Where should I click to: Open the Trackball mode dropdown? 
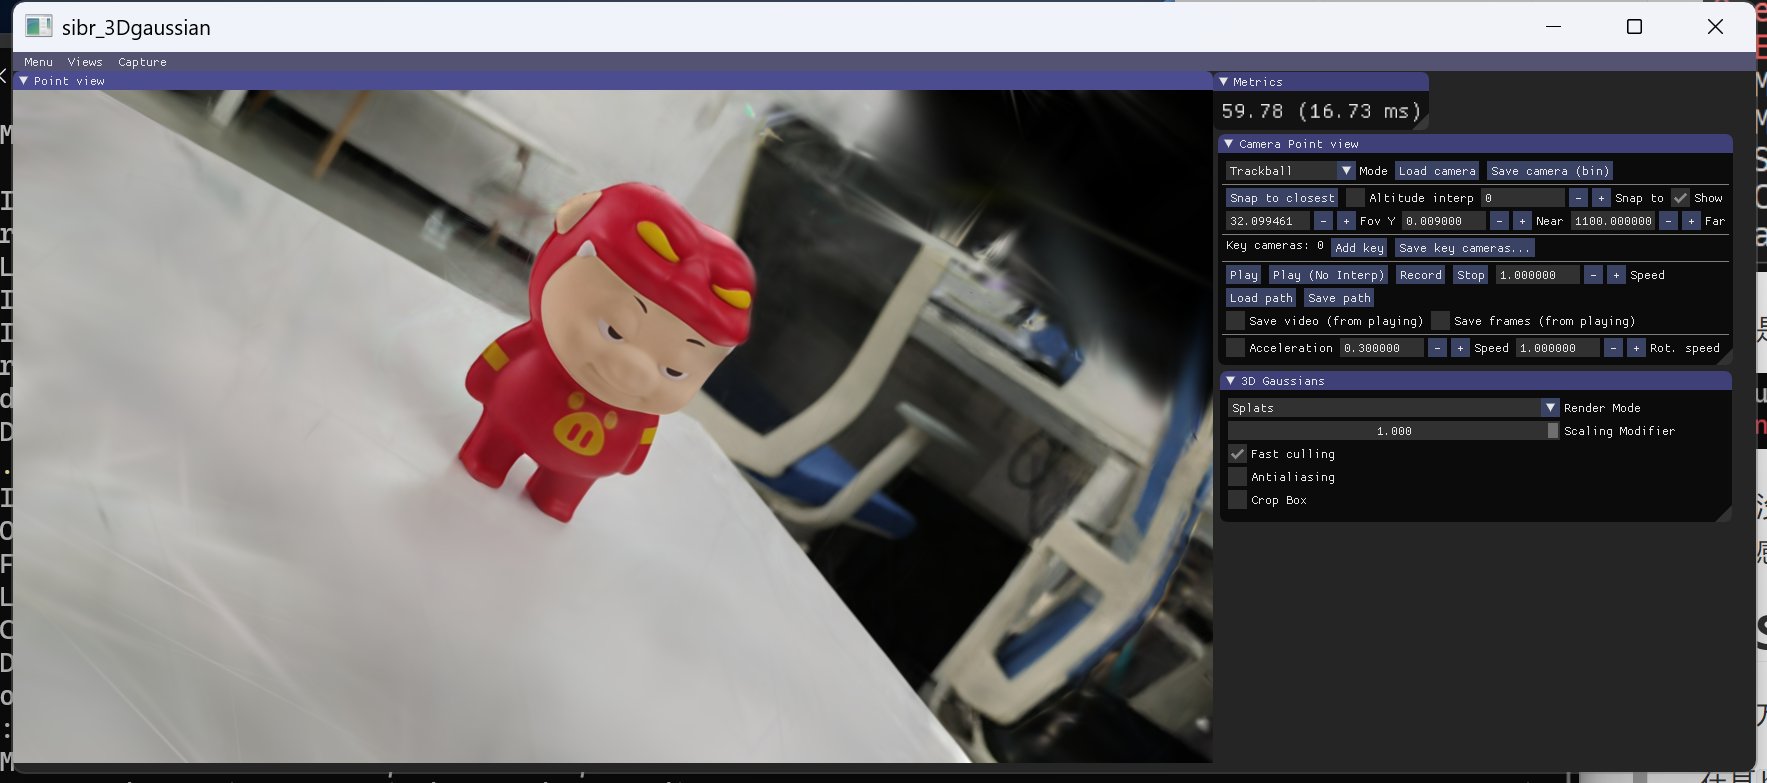coord(1290,171)
